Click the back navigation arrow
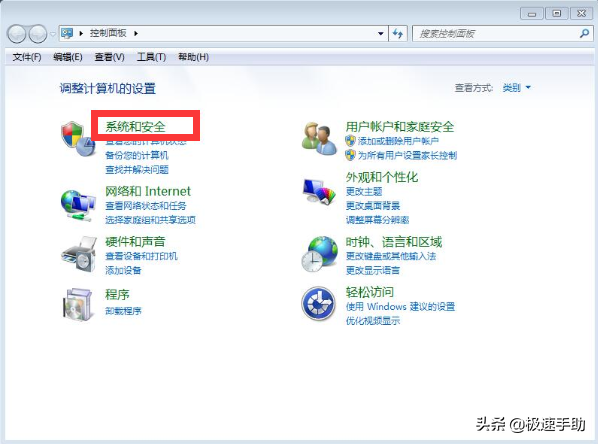Image resolution: width=598 pixels, height=444 pixels. click(17, 34)
